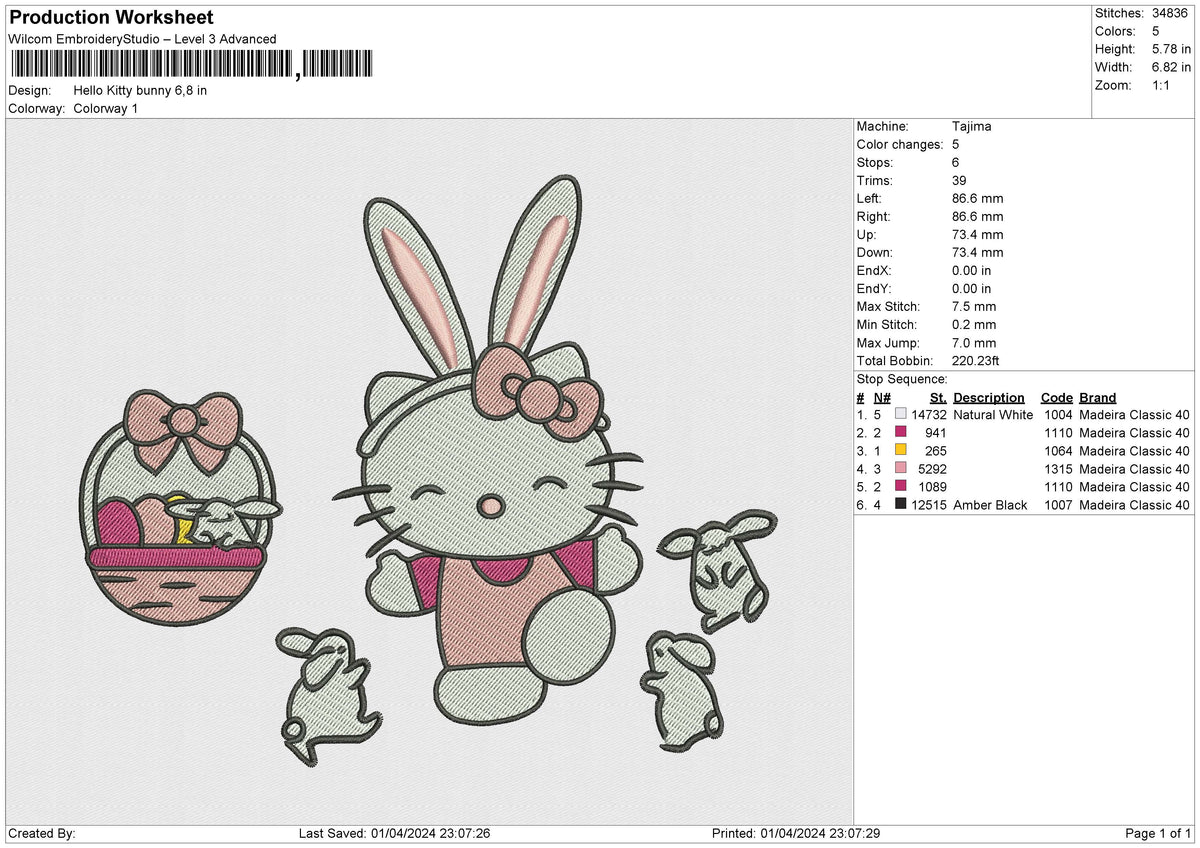
Task: Click the Created By label in the footer
Action: (42, 833)
